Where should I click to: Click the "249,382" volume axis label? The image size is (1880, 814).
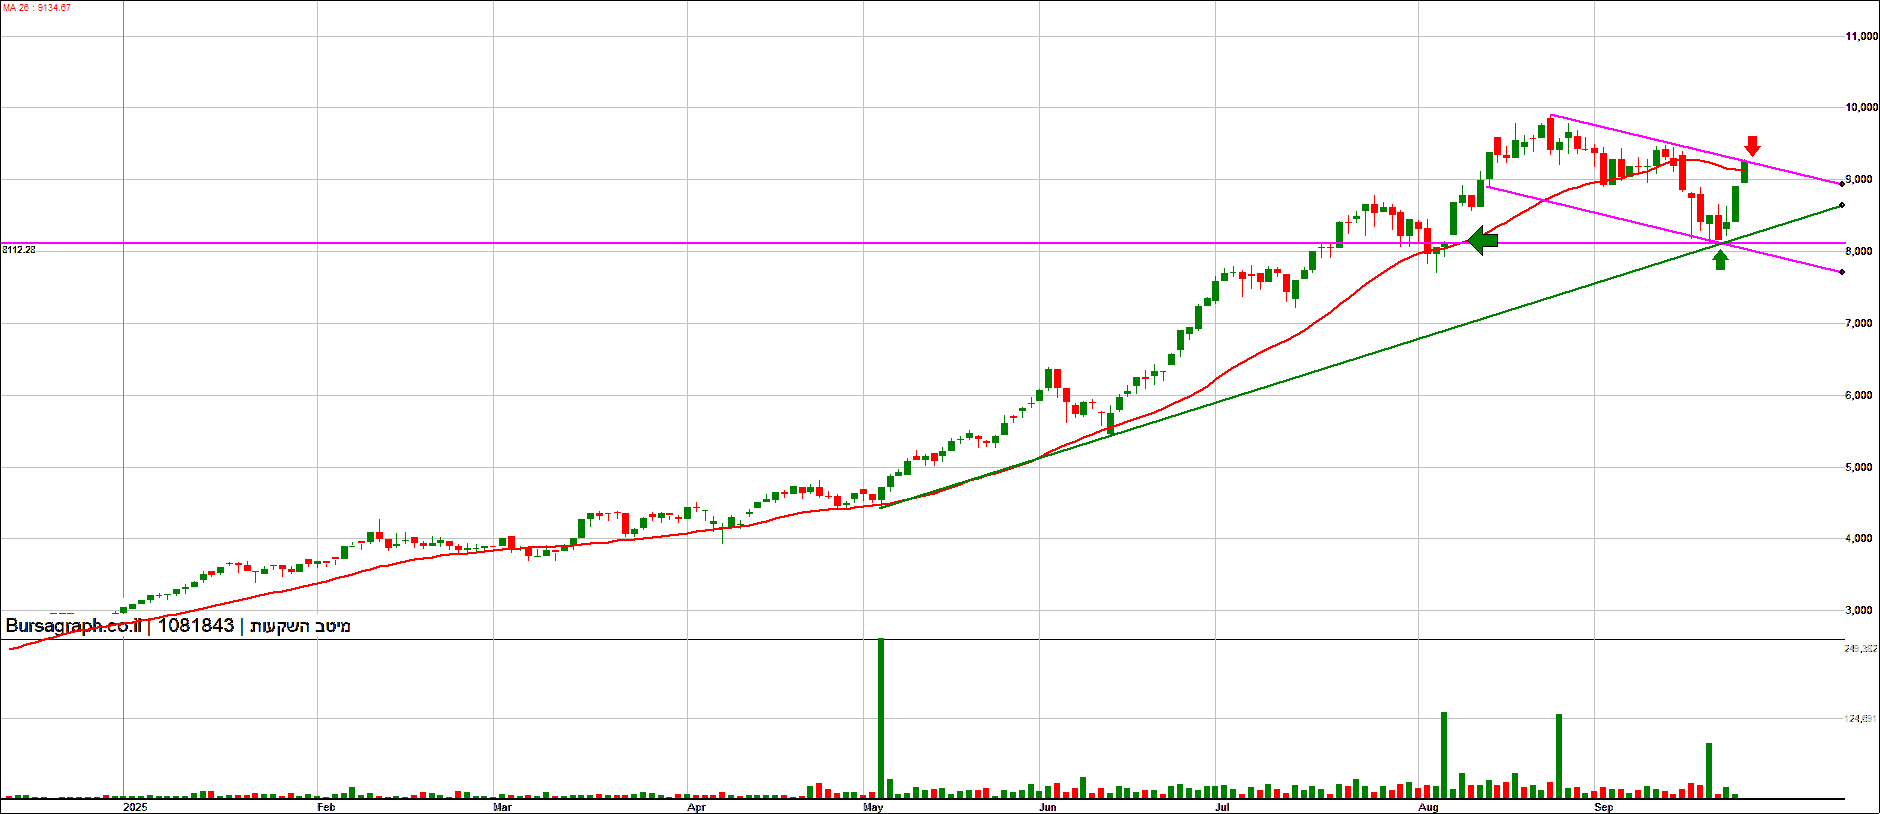tap(1861, 649)
